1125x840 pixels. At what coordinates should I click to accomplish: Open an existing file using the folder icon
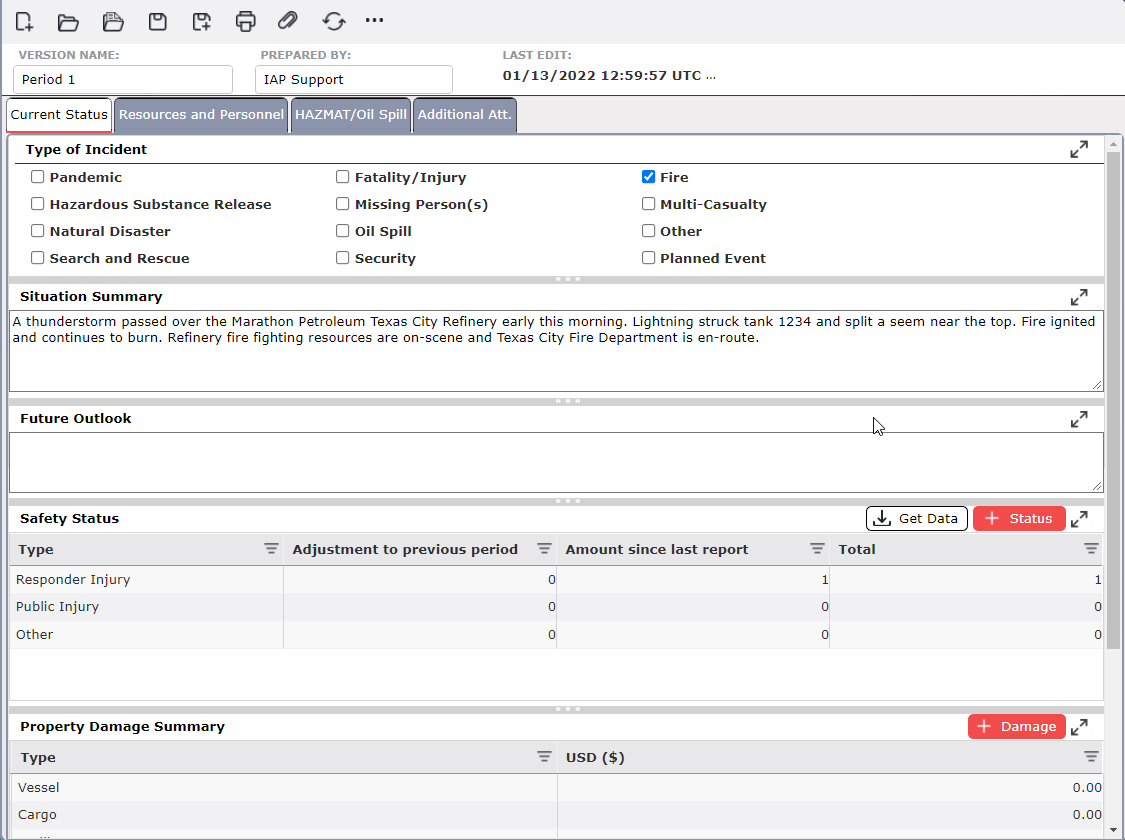point(67,21)
